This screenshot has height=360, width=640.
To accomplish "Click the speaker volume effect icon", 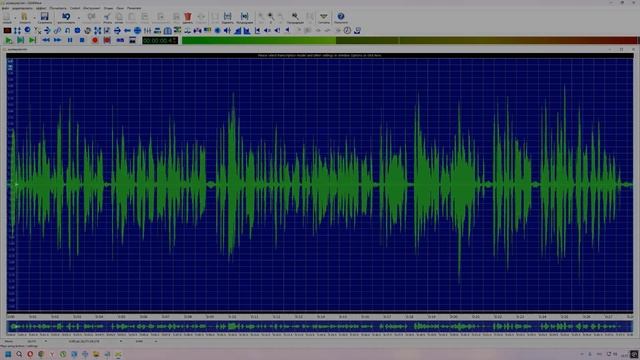I will (227, 30).
